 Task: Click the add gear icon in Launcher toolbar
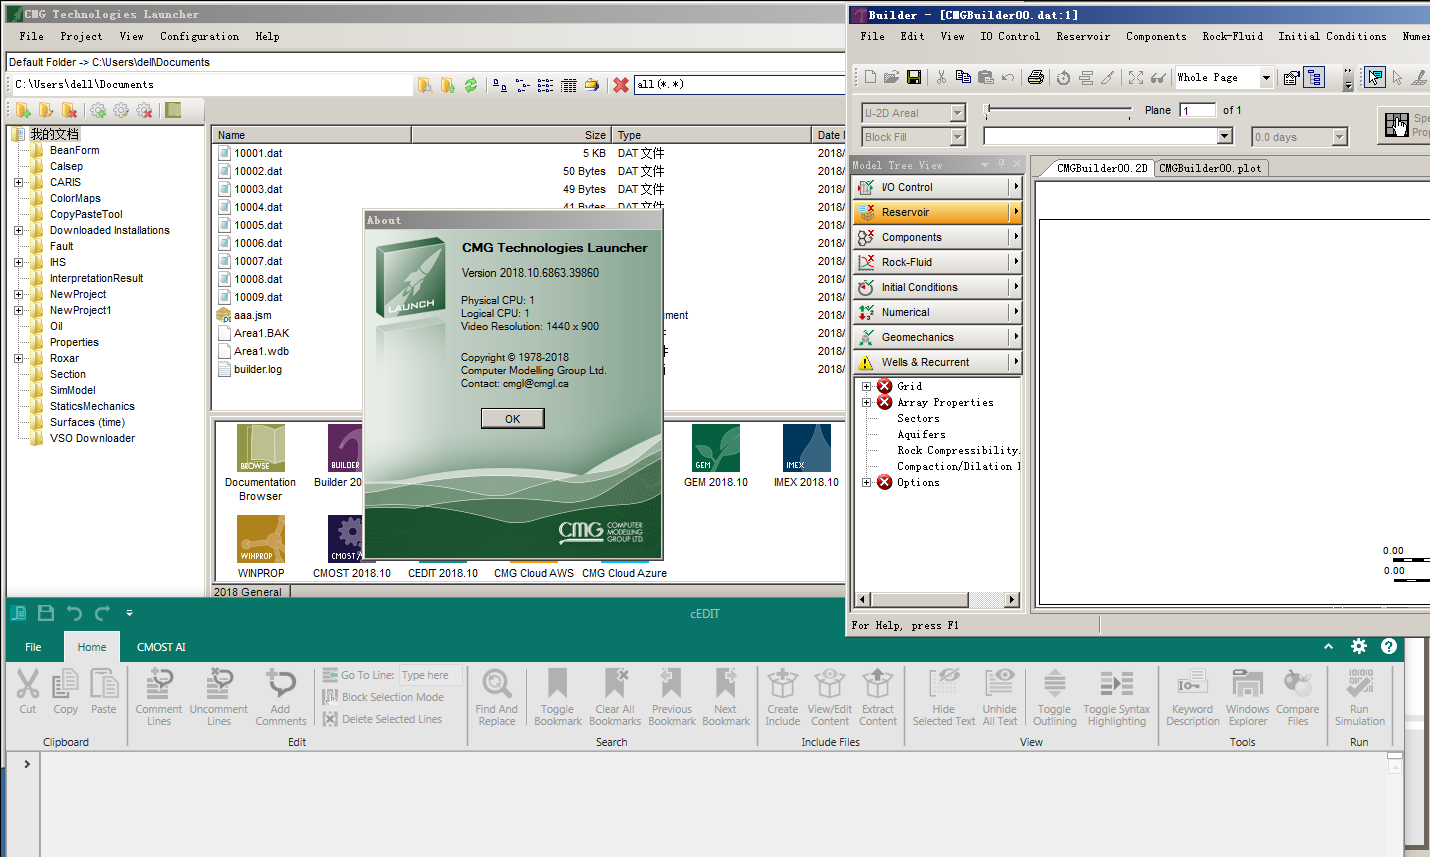98,110
